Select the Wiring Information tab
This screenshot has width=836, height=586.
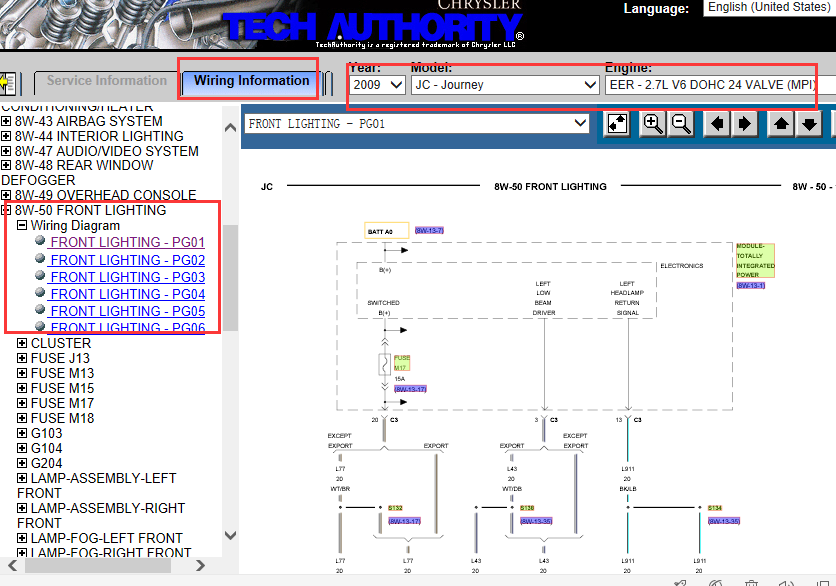[x=251, y=81]
